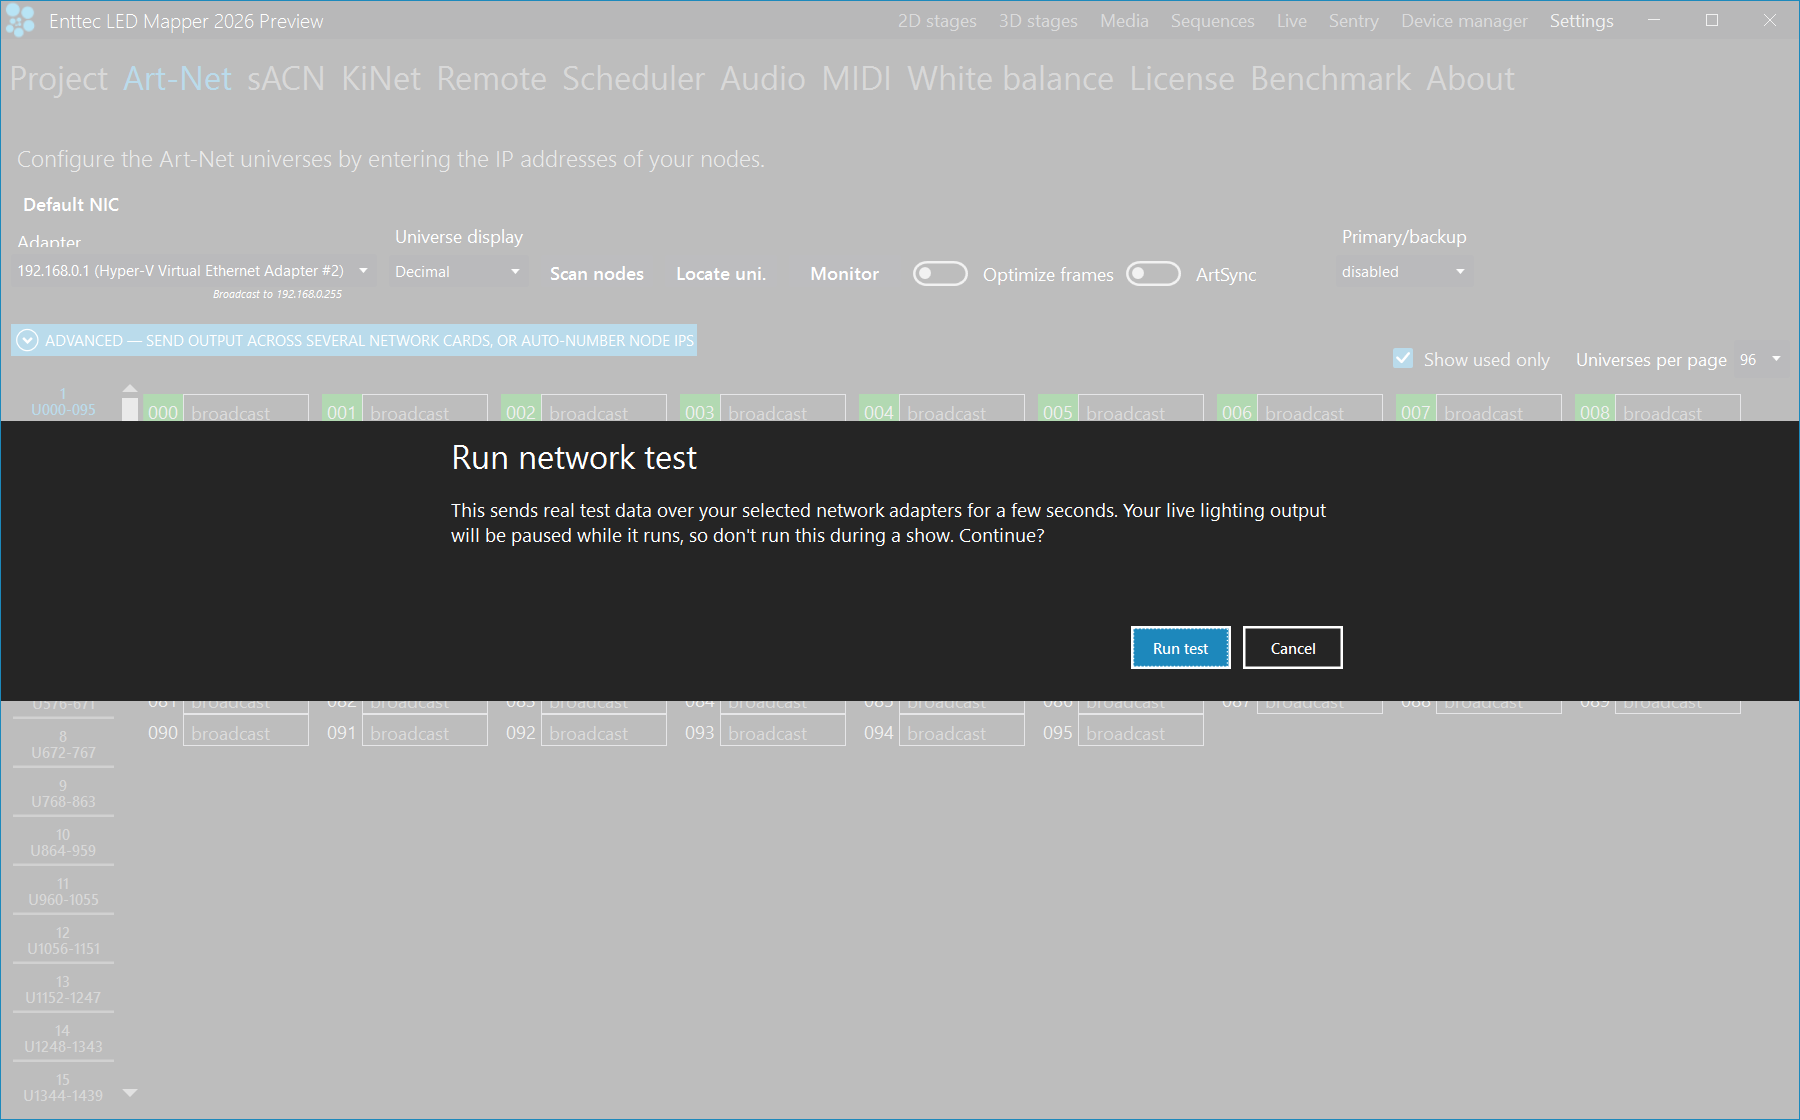The height and width of the screenshot is (1120, 1800).
Task: Select universe page U768-863
Action: point(63,794)
